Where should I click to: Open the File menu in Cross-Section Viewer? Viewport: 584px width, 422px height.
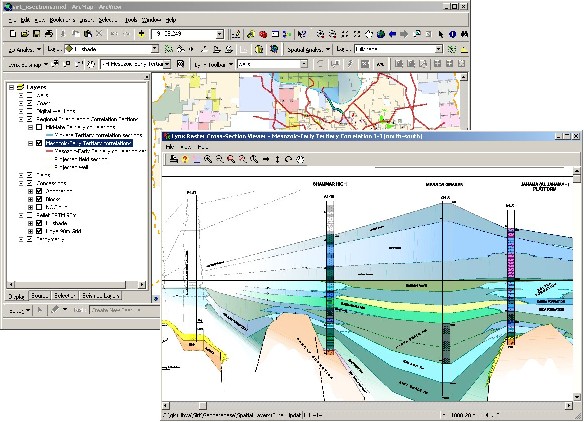tap(170, 147)
